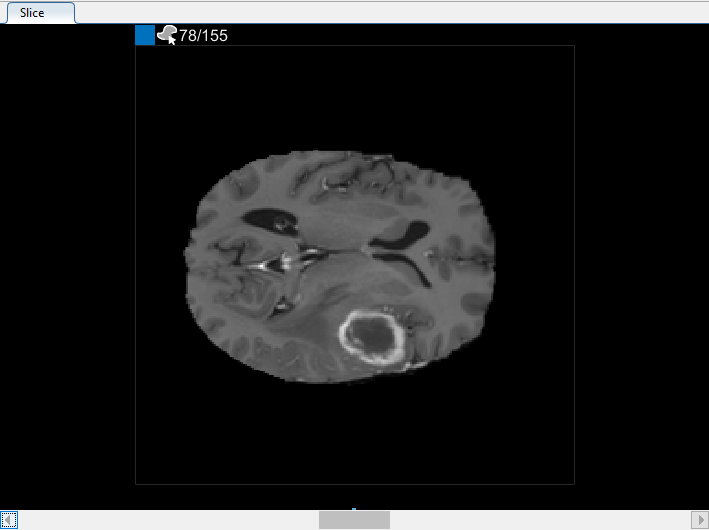Click the dark tumor core inside the bright ring
This screenshot has height=530, width=709.
[x=372, y=336]
